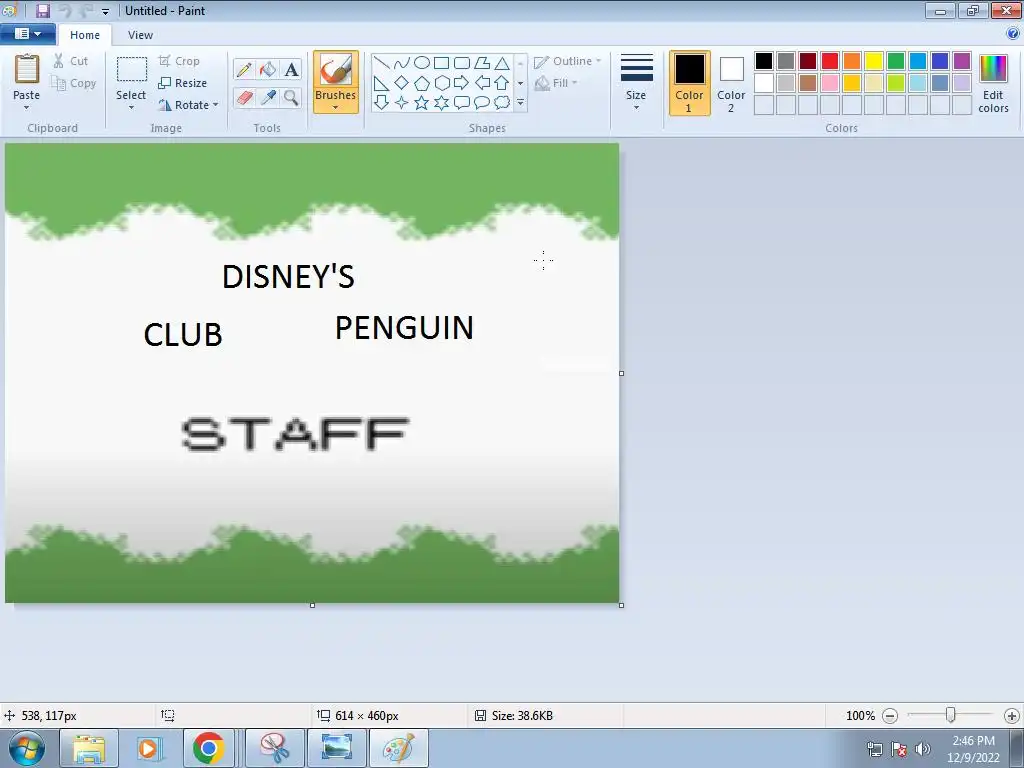Choose the Down arrow shape

382,103
